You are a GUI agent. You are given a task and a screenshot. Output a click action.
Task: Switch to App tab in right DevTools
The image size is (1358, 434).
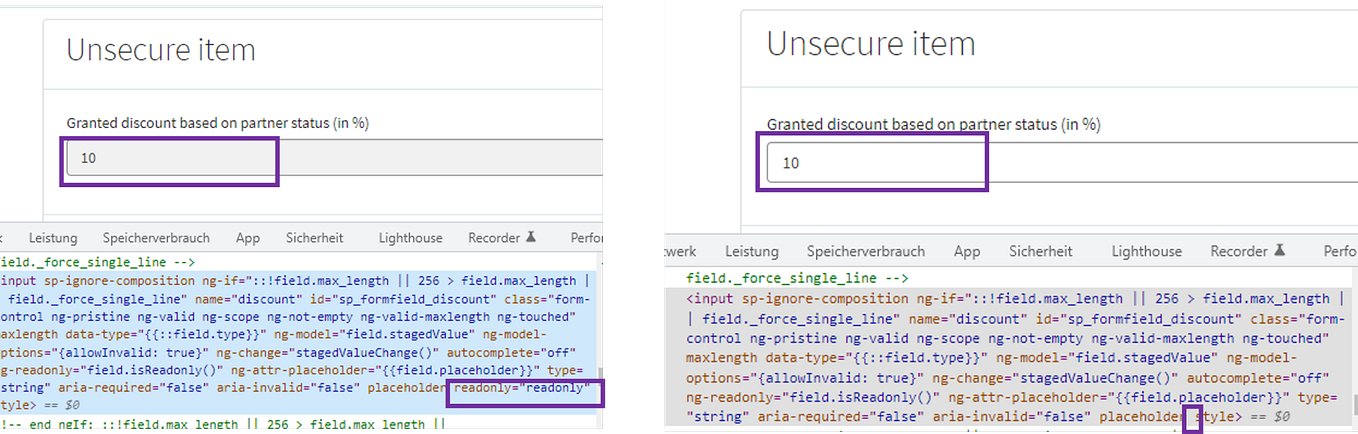pyautogui.click(x=967, y=251)
